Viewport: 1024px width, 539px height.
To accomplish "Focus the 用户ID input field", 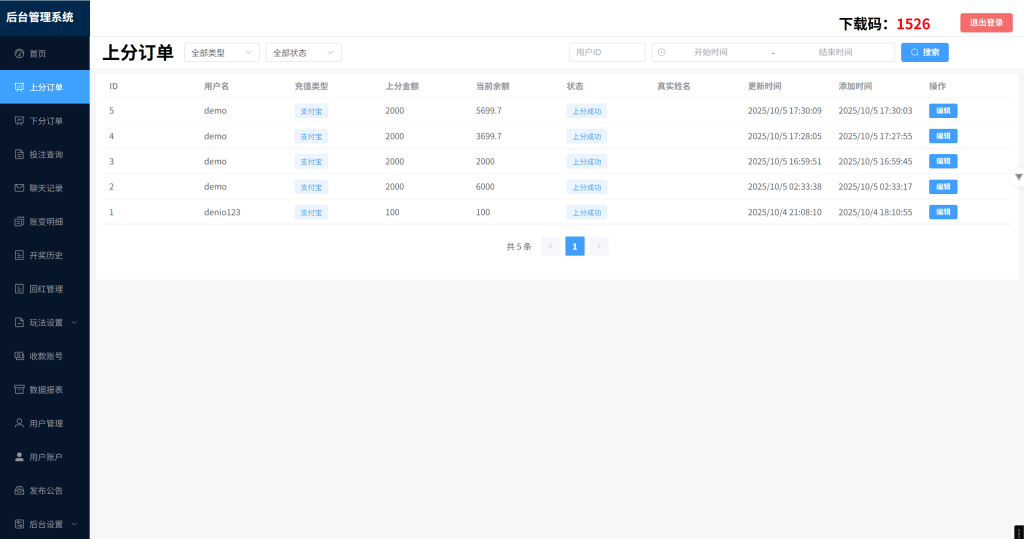I will tap(606, 52).
